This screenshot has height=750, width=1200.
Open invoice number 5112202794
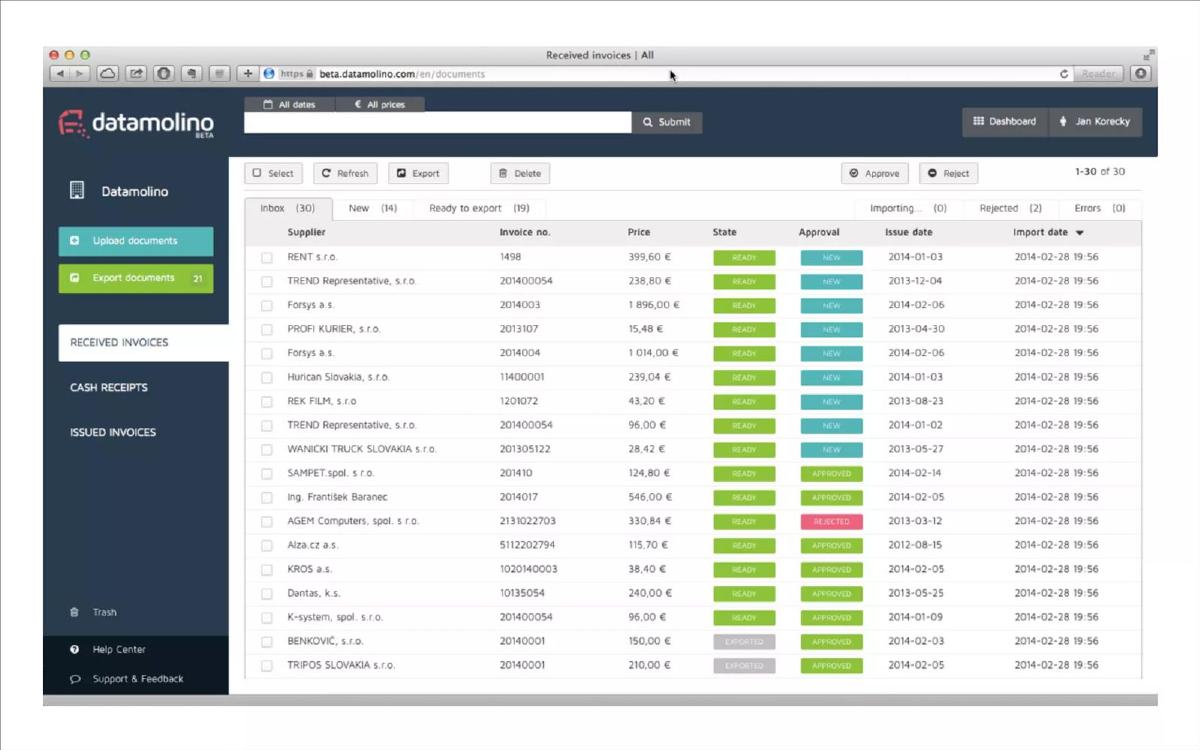[527, 545]
